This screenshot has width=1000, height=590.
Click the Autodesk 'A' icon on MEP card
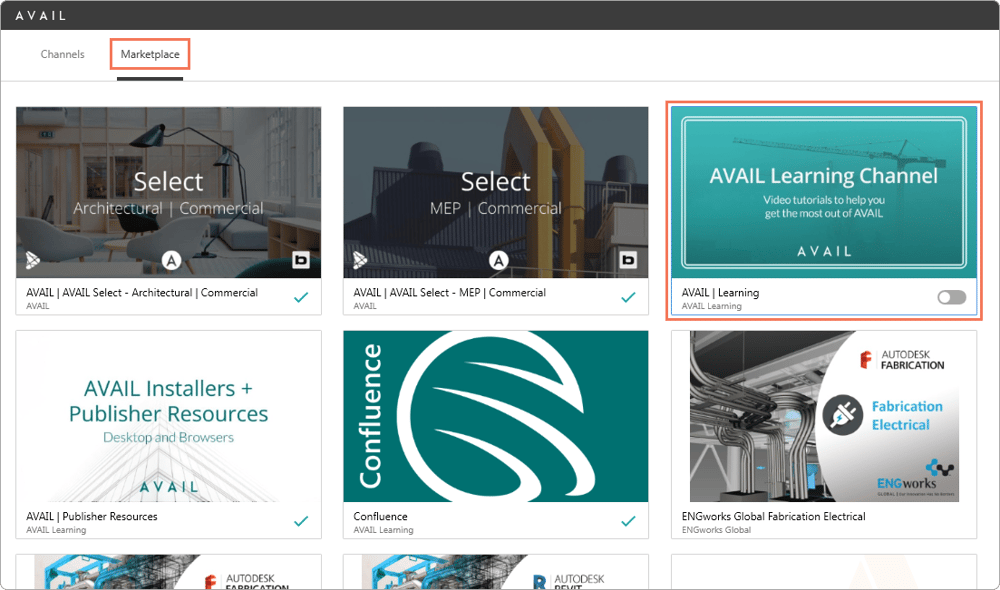pyautogui.click(x=498, y=261)
